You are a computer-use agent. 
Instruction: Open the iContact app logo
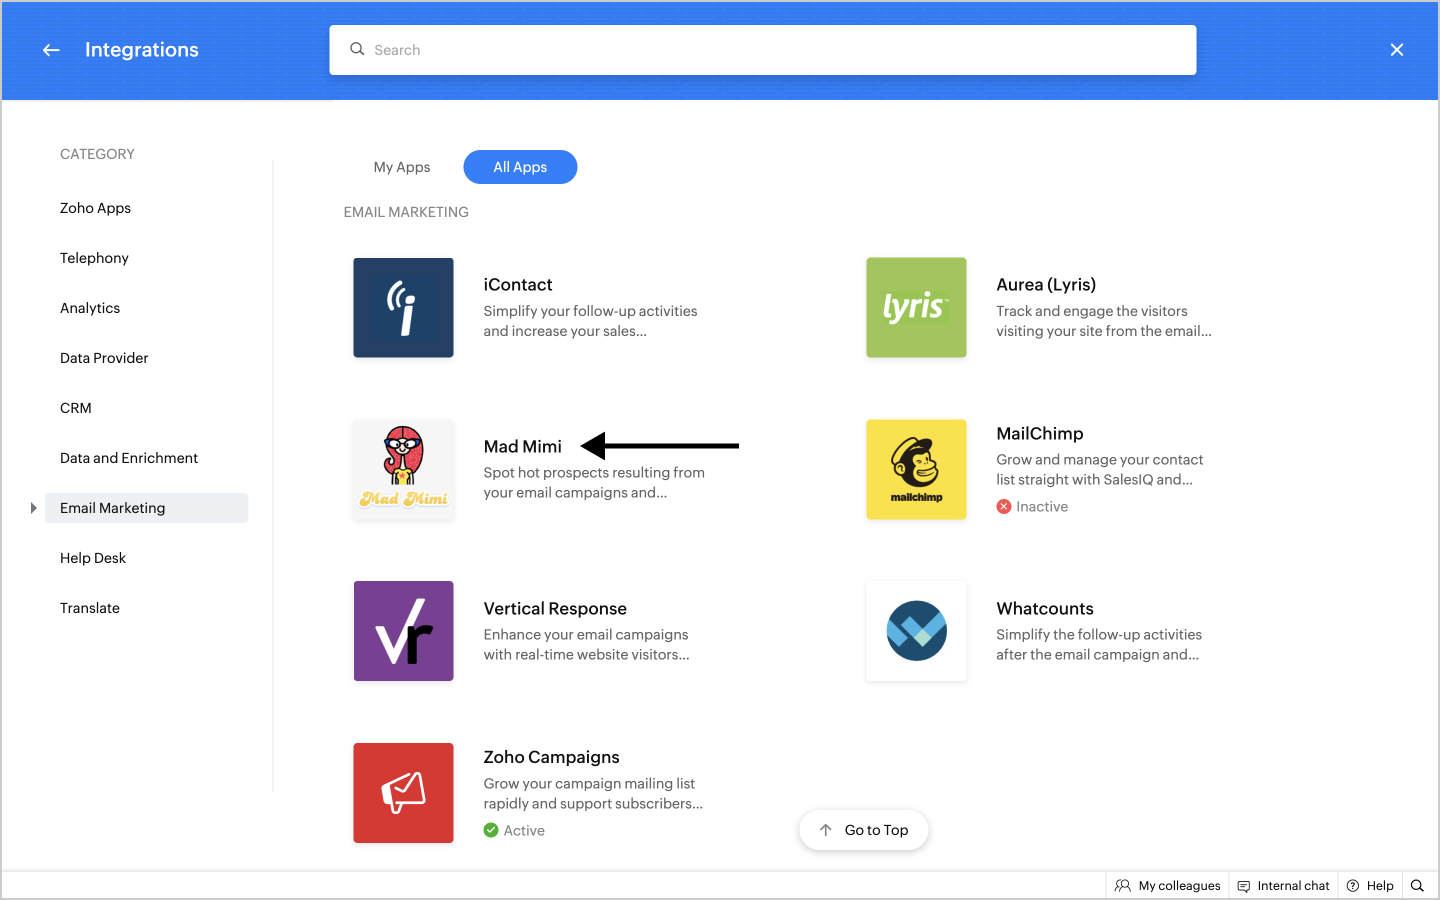pyautogui.click(x=403, y=308)
